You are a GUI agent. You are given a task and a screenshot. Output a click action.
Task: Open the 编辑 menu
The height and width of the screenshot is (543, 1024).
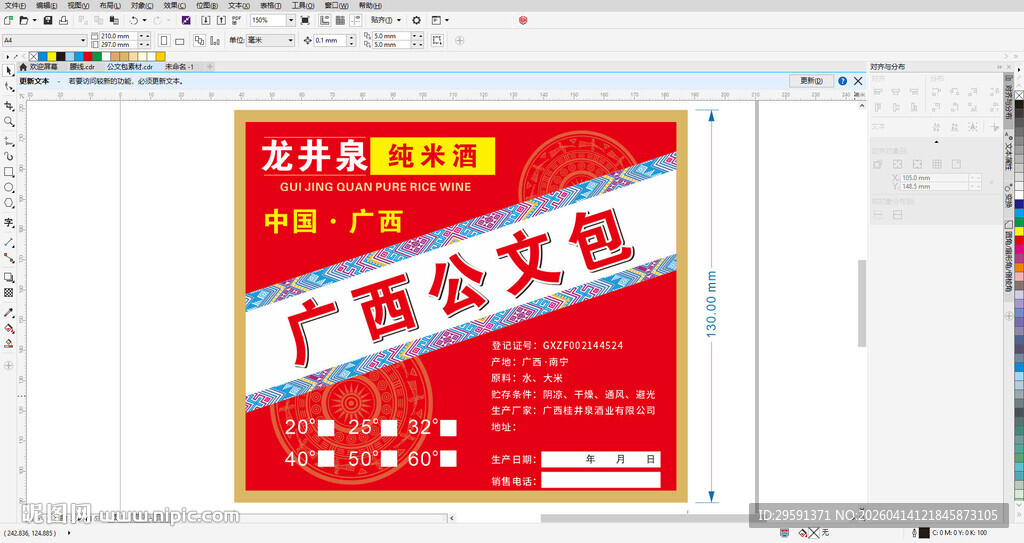coord(46,5)
